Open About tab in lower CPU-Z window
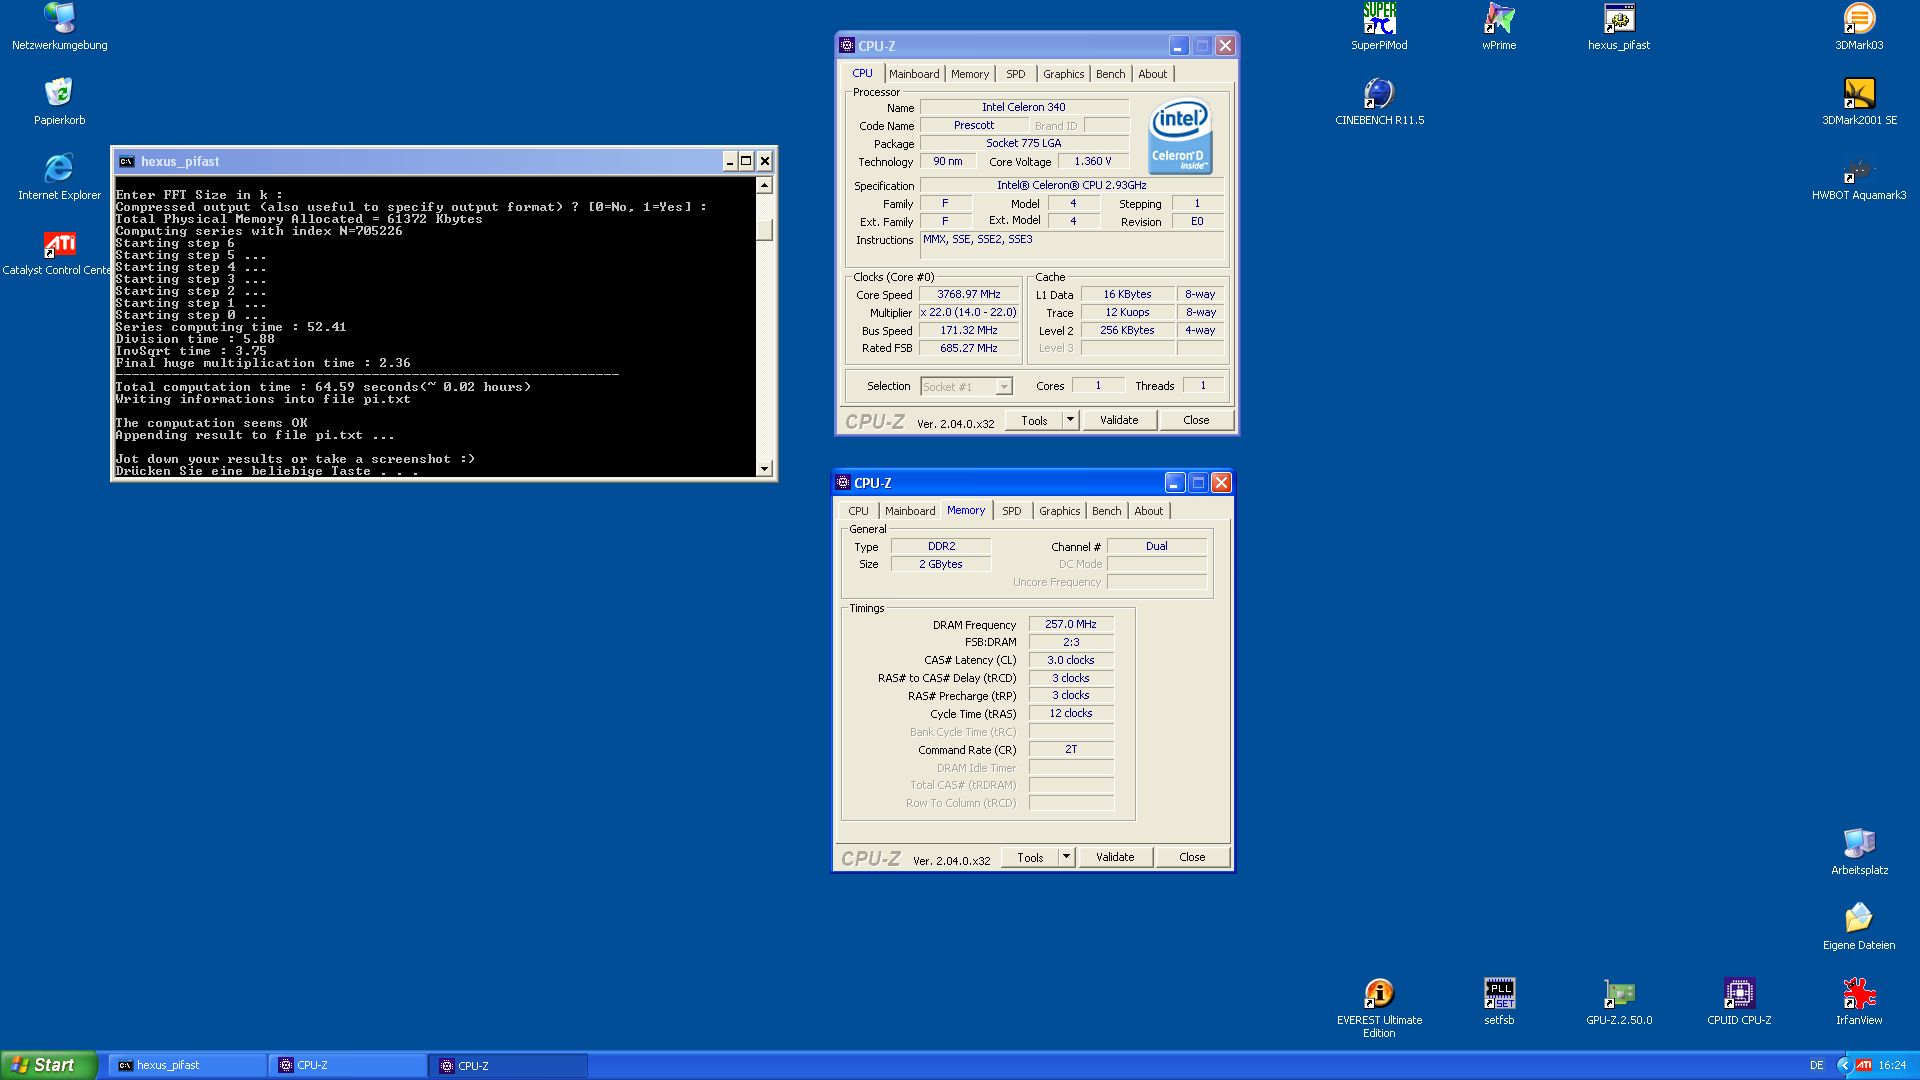This screenshot has width=1920, height=1080. coord(1149,511)
